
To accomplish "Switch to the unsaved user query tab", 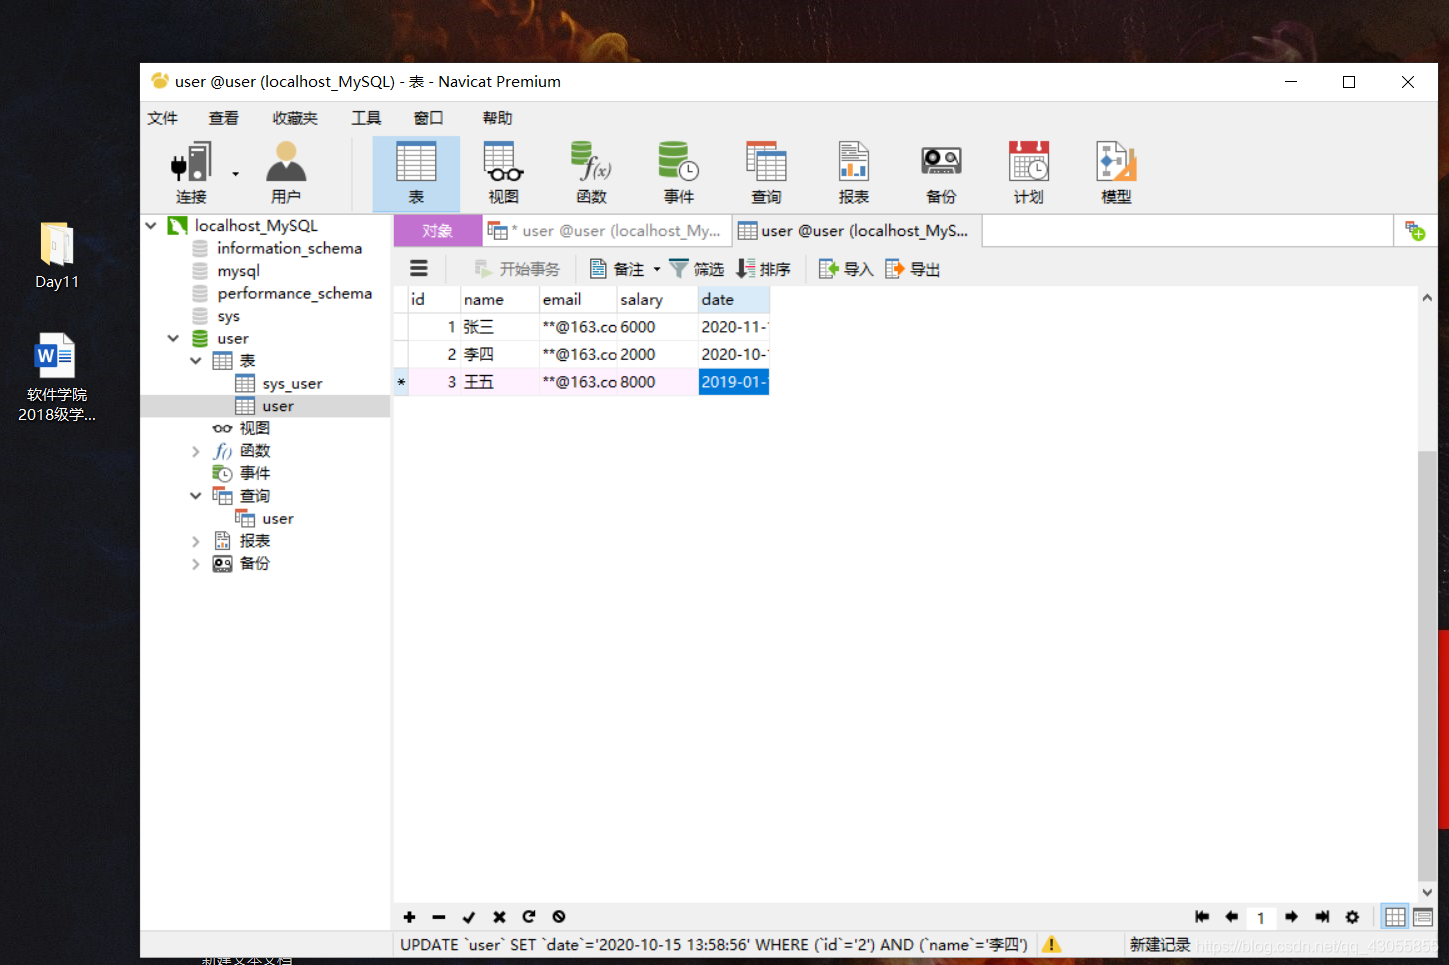I will pos(607,231).
